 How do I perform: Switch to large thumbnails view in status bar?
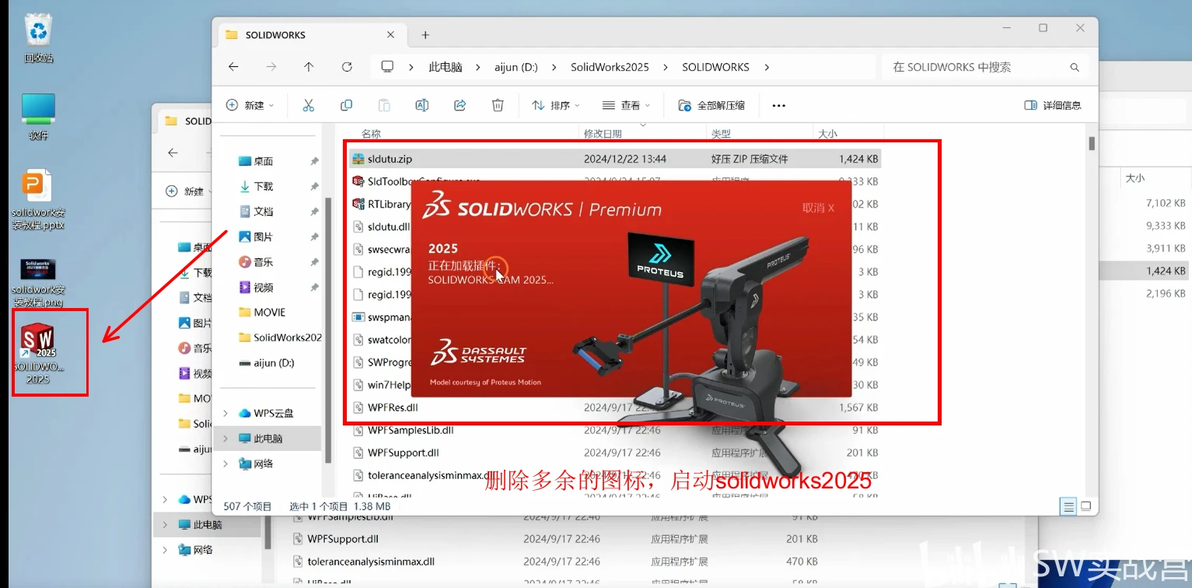coord(1086,506)
